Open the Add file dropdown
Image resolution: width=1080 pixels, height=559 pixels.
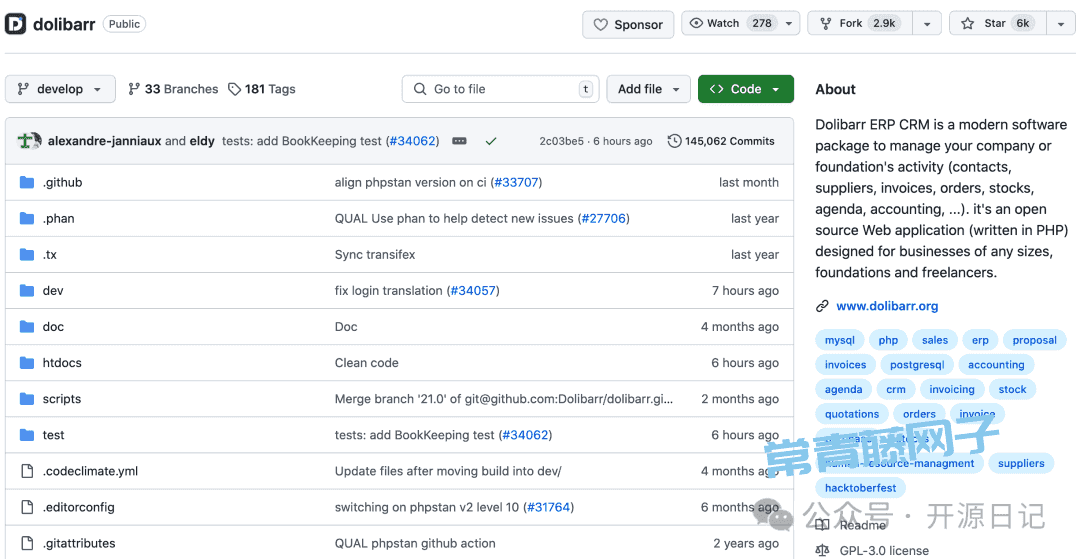coord(648,89)
